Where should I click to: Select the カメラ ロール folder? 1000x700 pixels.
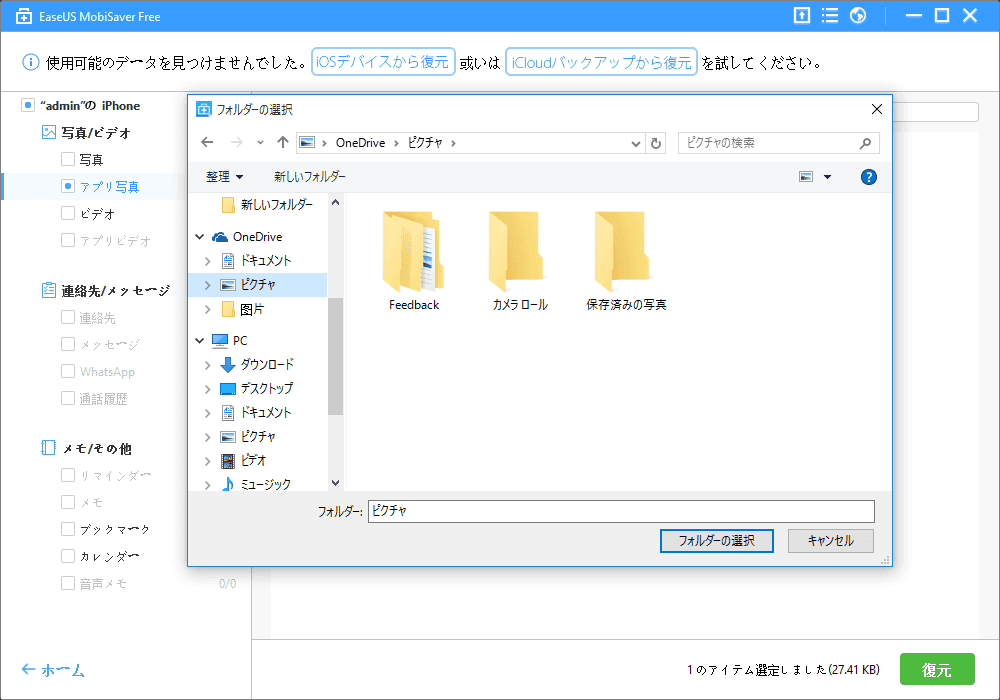(x=520, y=261)
